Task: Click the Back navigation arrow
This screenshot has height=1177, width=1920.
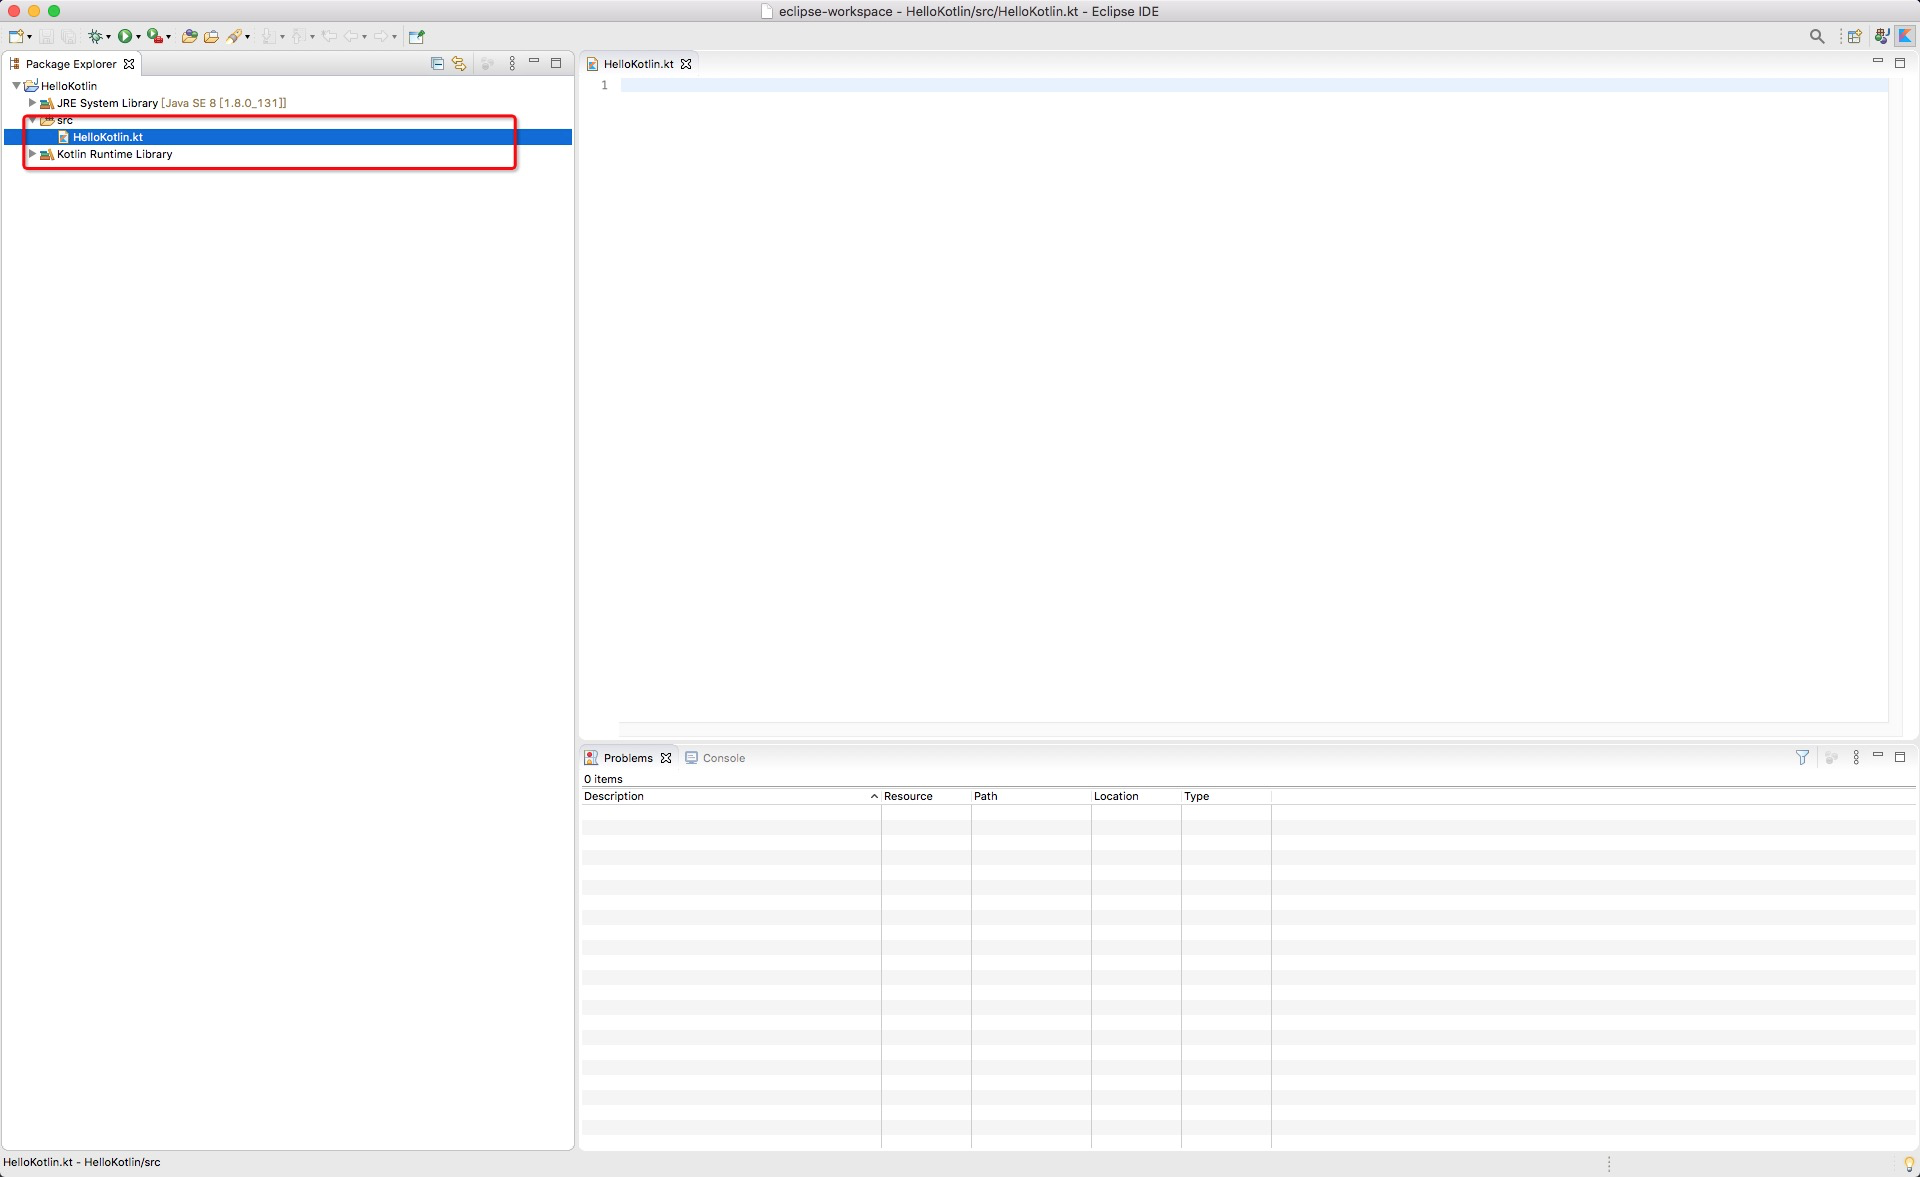Action: 351,36
